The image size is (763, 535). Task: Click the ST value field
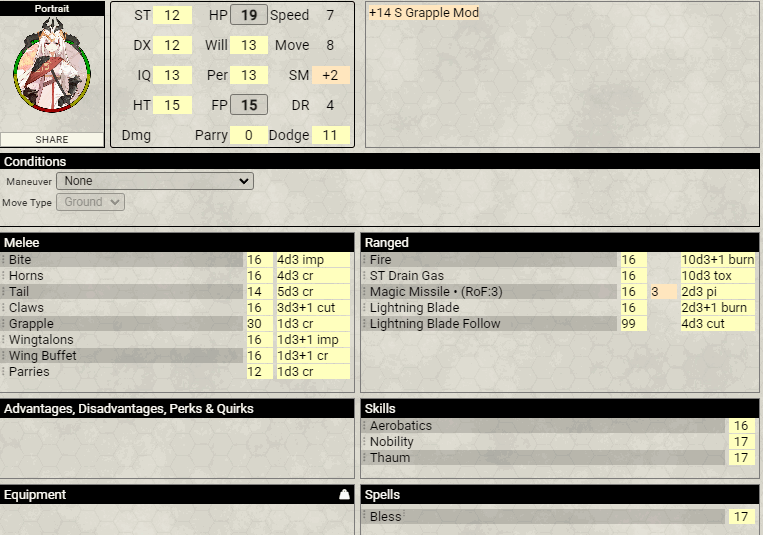coord(172,15)
